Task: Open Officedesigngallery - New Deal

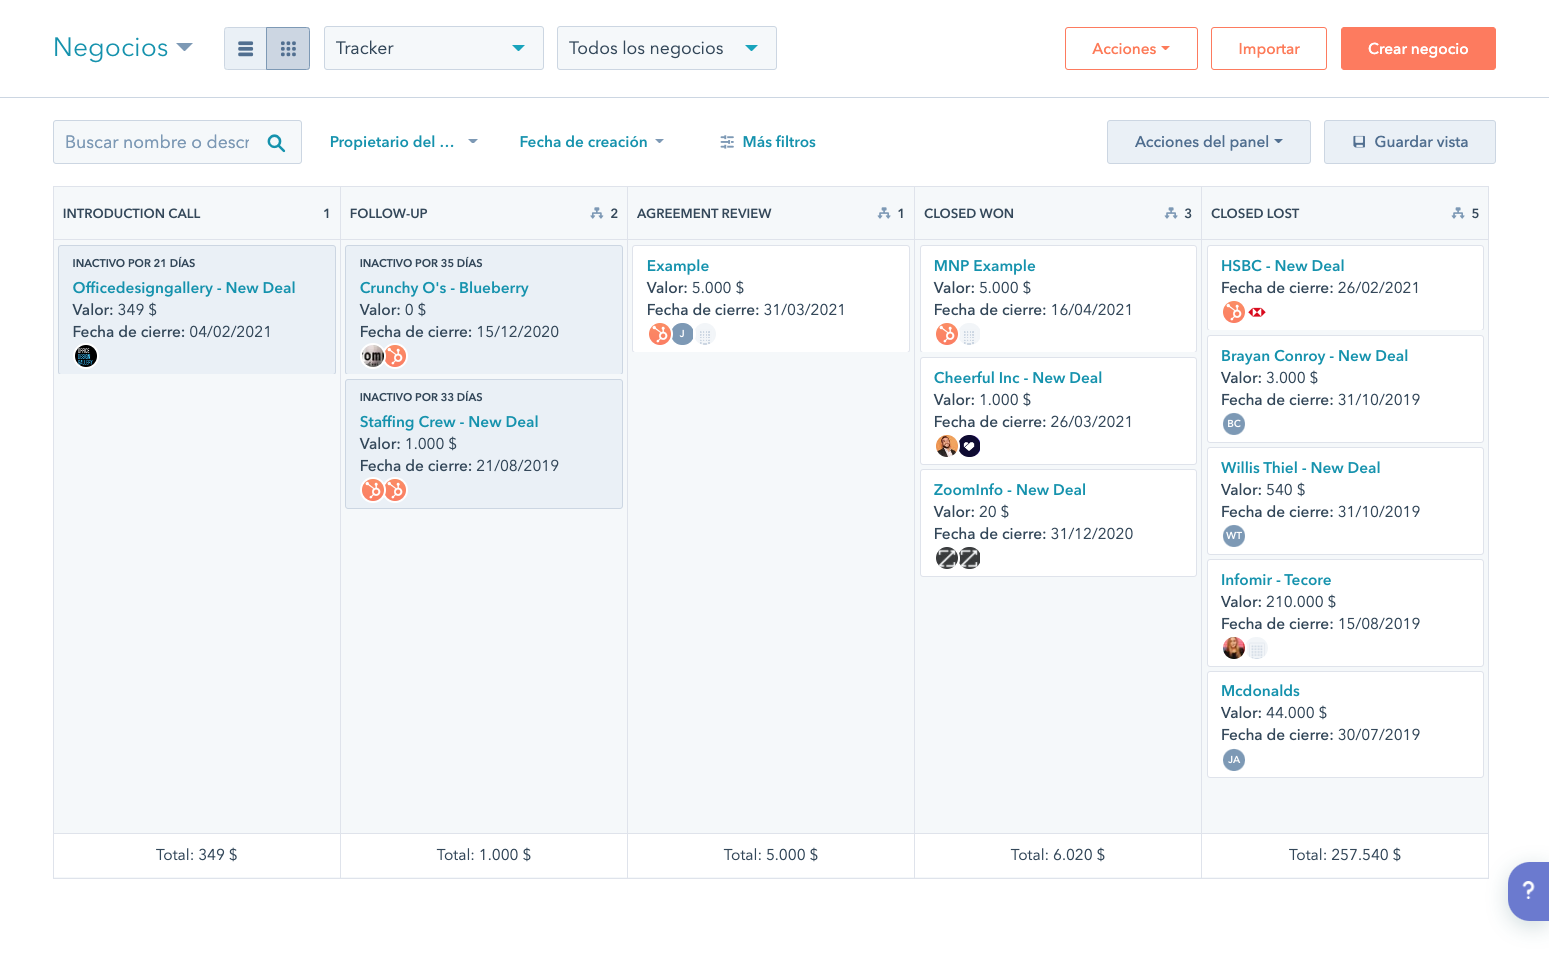Action: point(184,288)
